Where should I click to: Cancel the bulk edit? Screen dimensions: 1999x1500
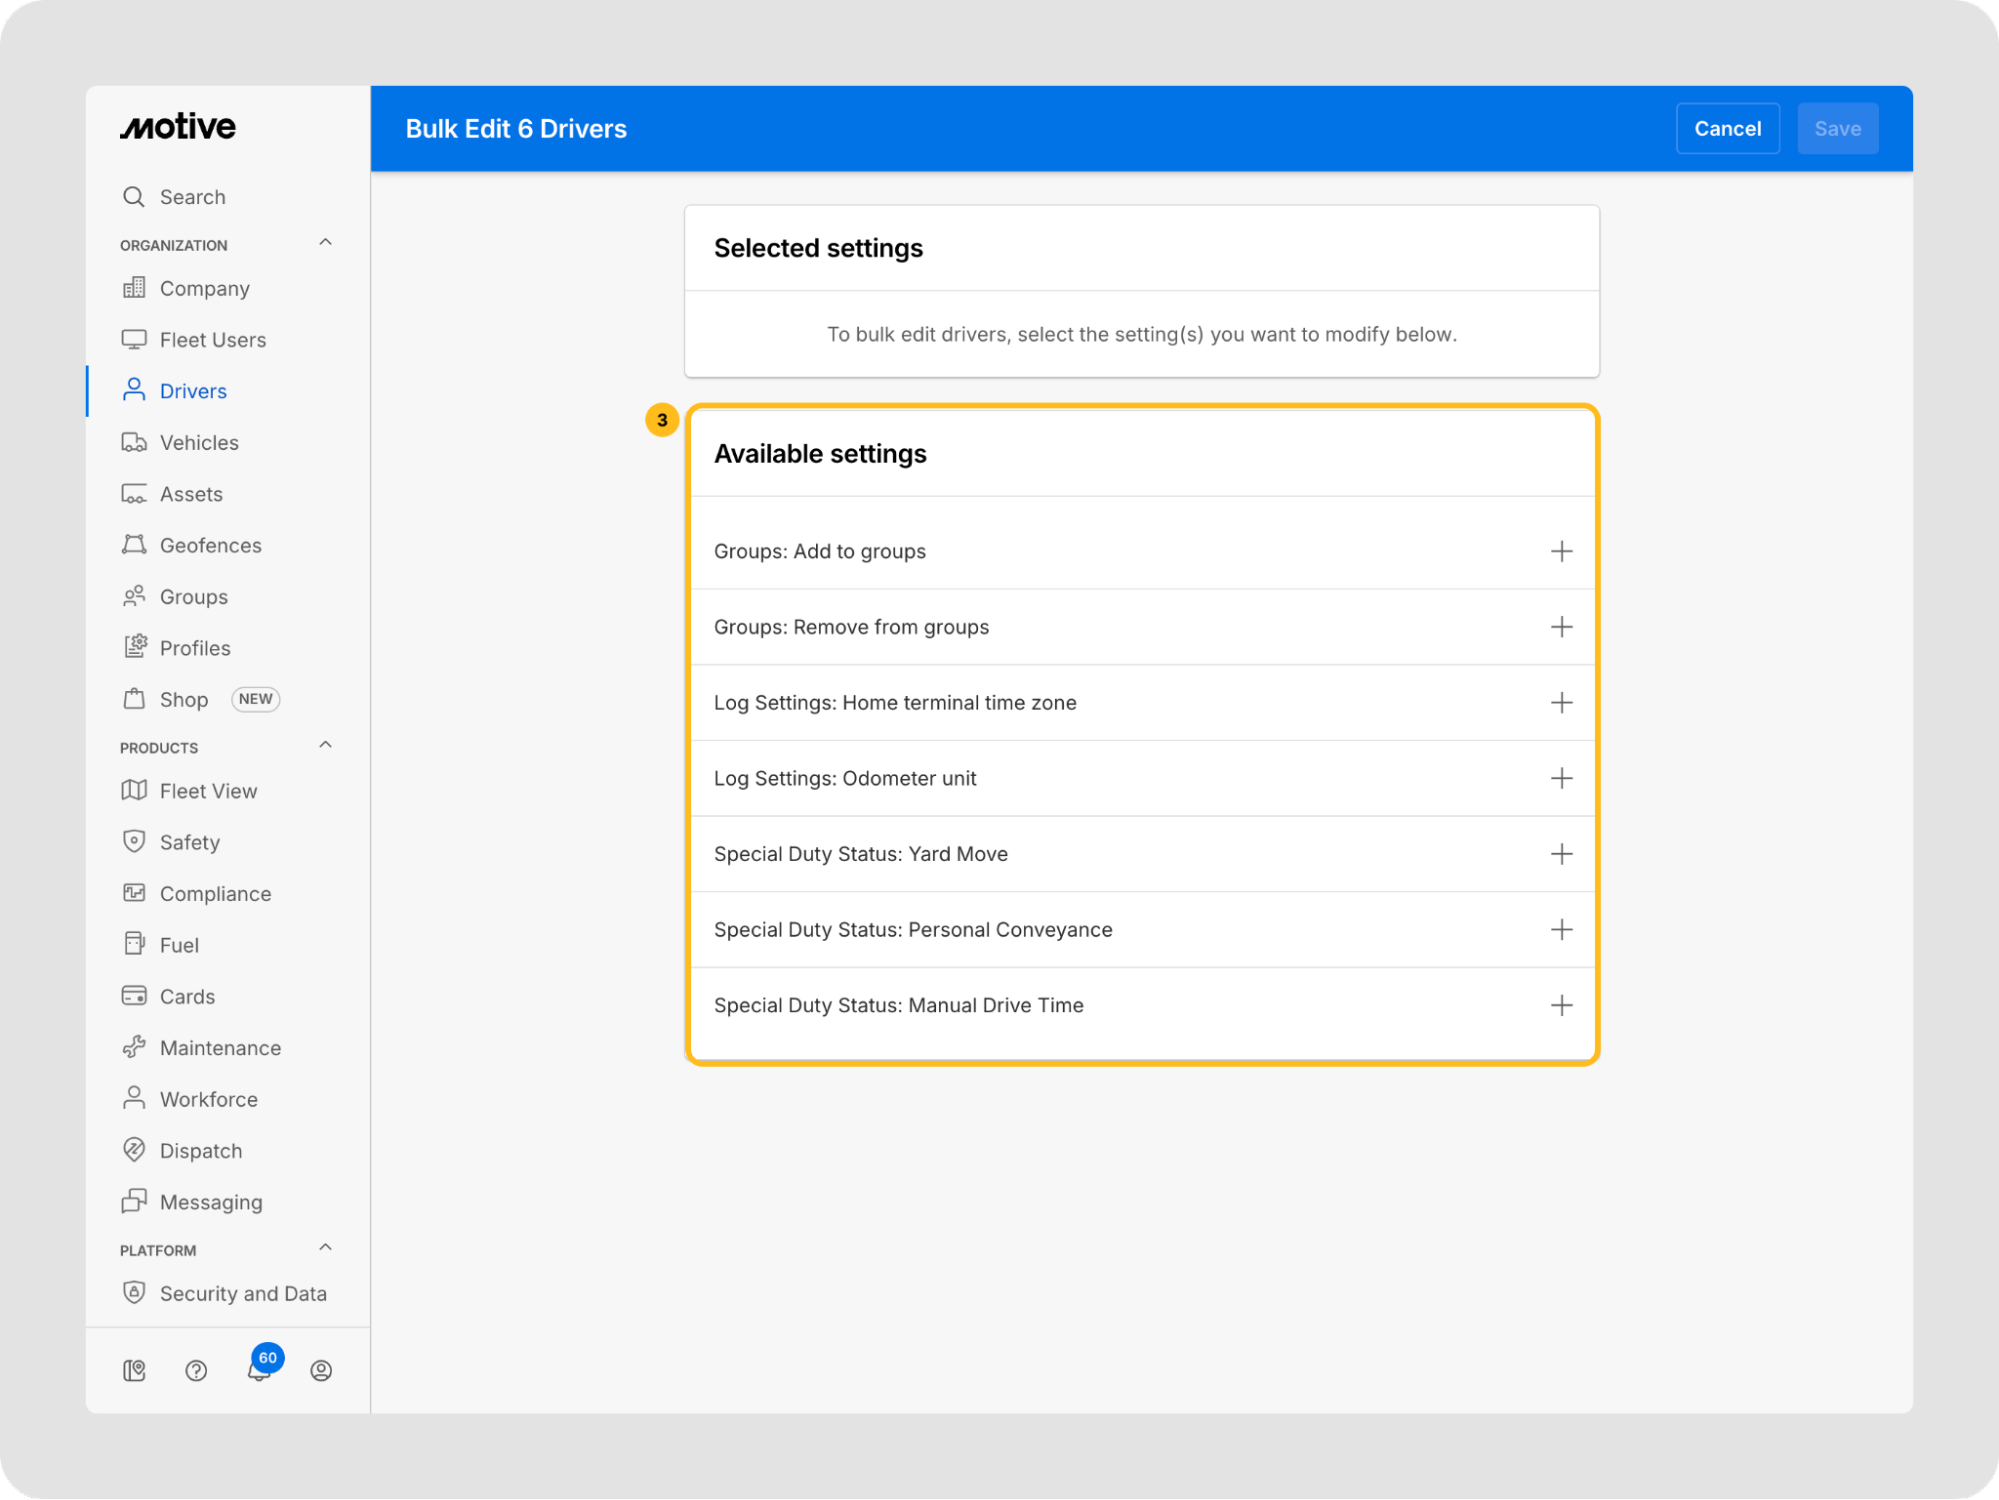pos(1726,128)
